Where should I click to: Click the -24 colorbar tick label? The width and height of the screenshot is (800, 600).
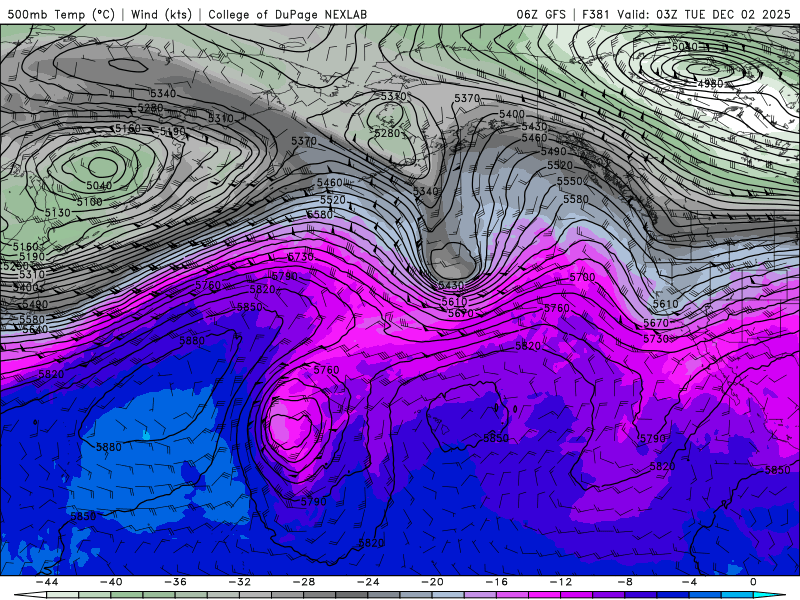point(368,582)
